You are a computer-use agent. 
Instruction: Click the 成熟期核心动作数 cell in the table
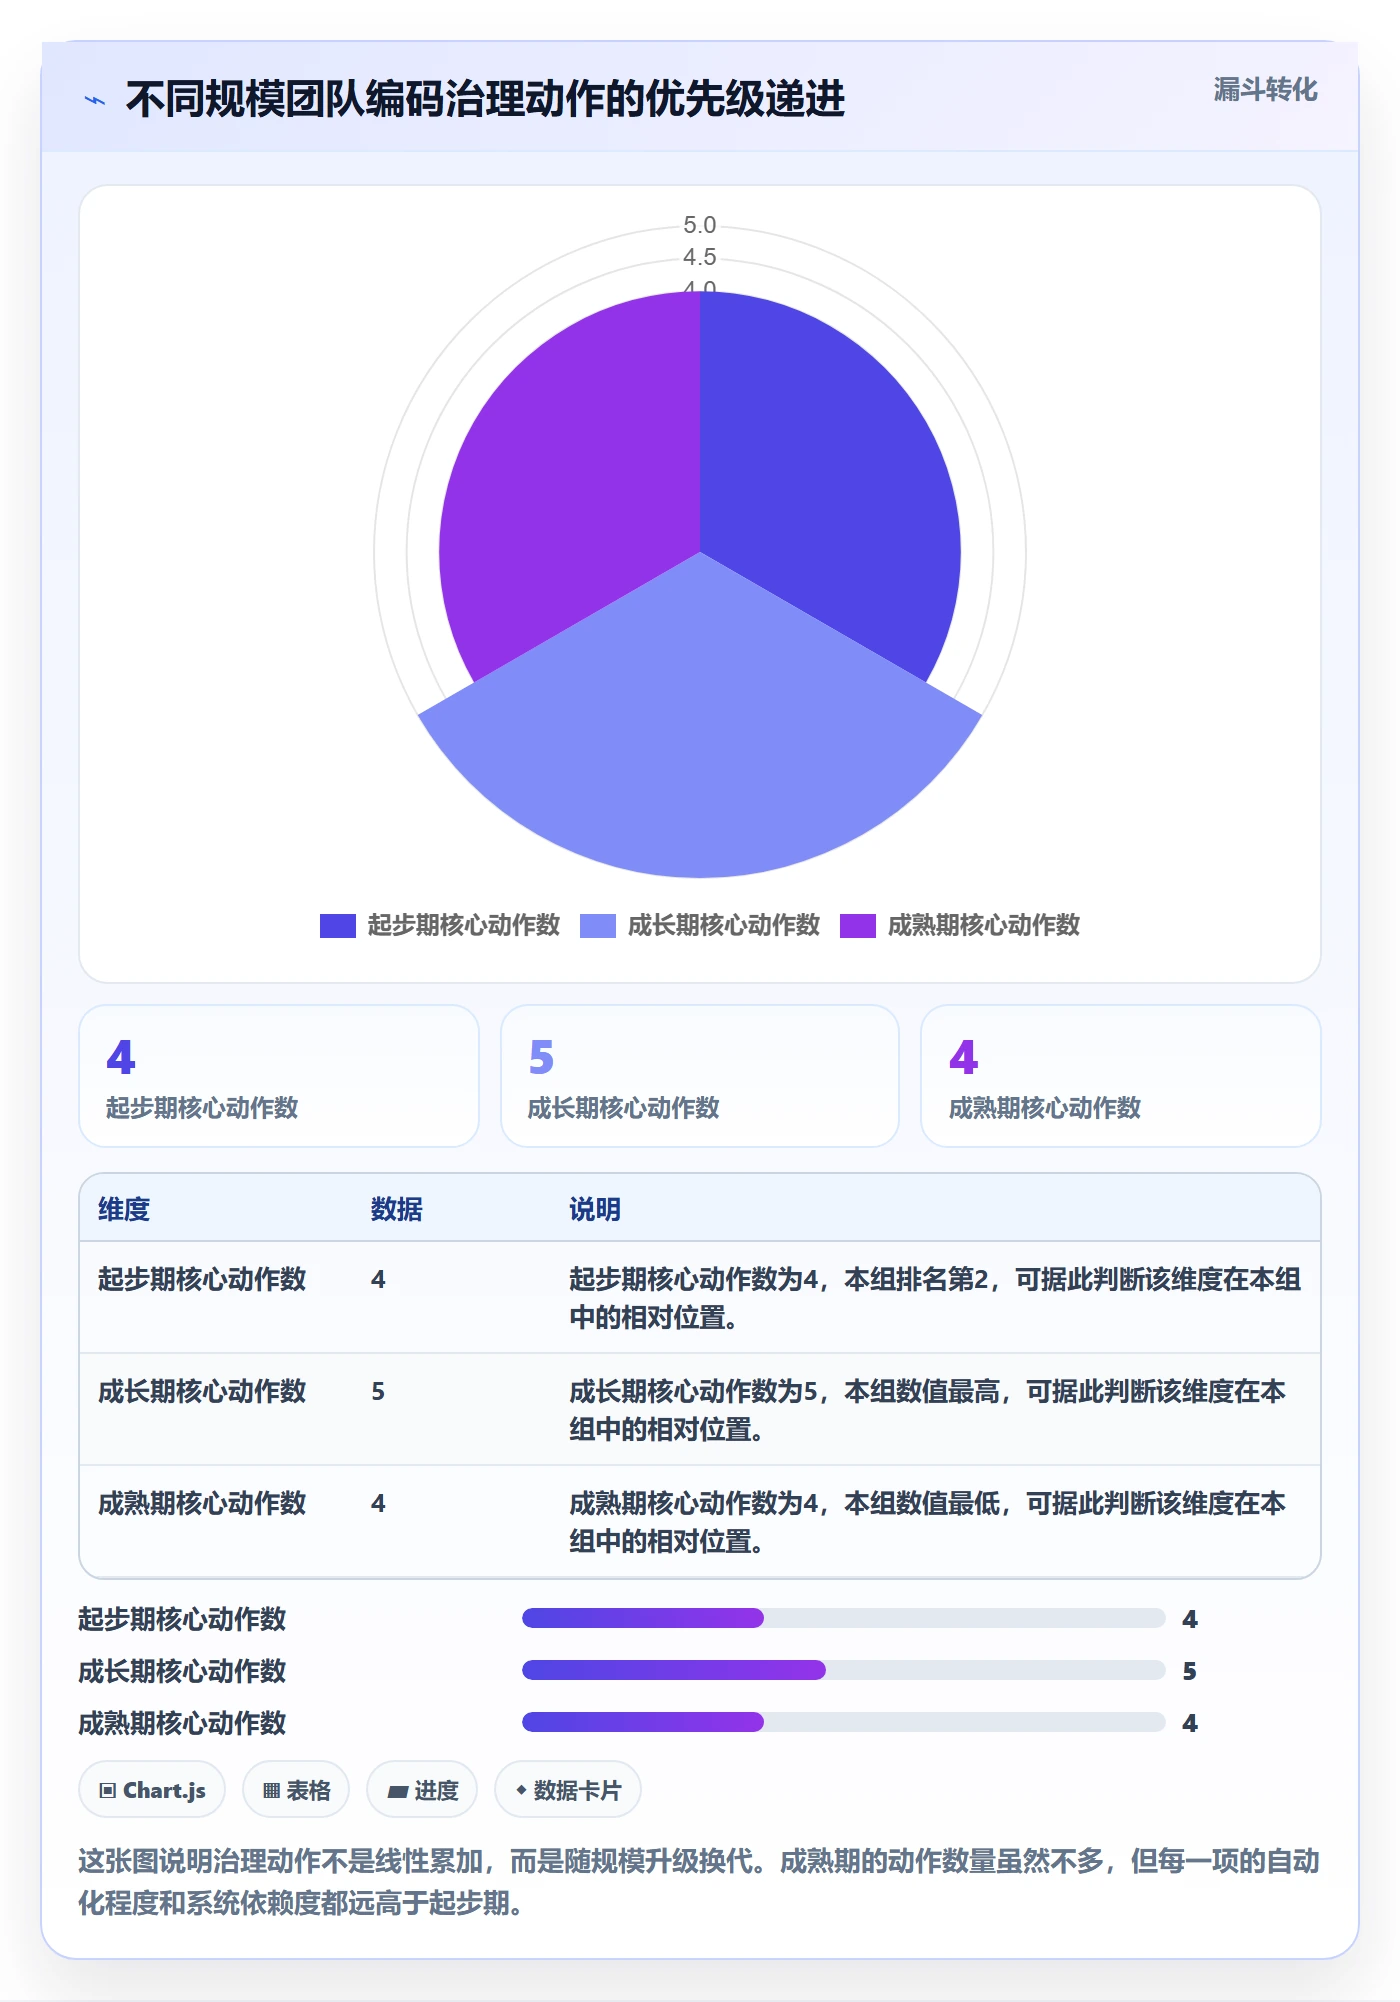[x=202, y=1503]
